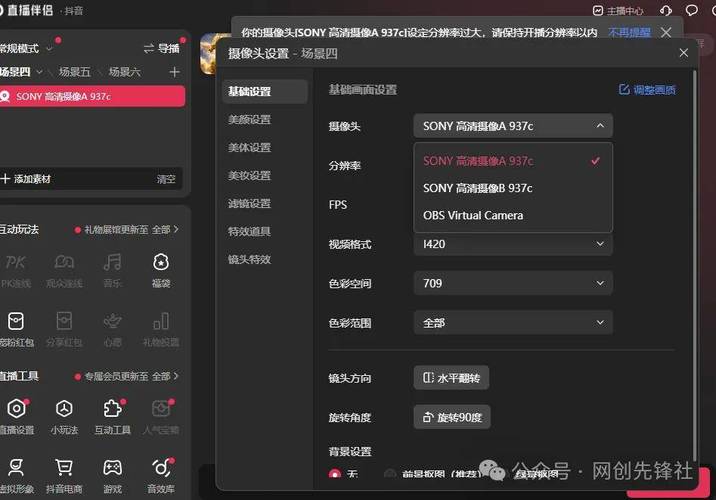
Task: Open the 福袋 lucky bag tool
Action: [160, 264]
